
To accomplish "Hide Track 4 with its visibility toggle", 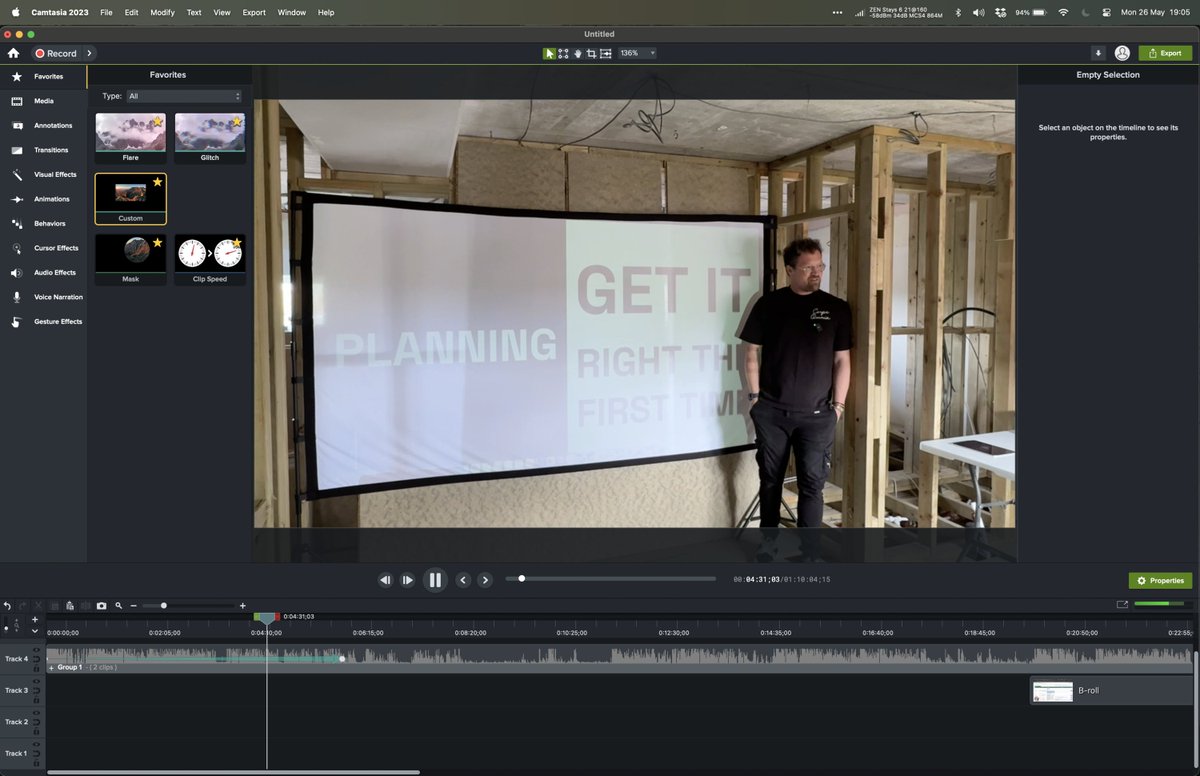I will (x=36, y=650).
